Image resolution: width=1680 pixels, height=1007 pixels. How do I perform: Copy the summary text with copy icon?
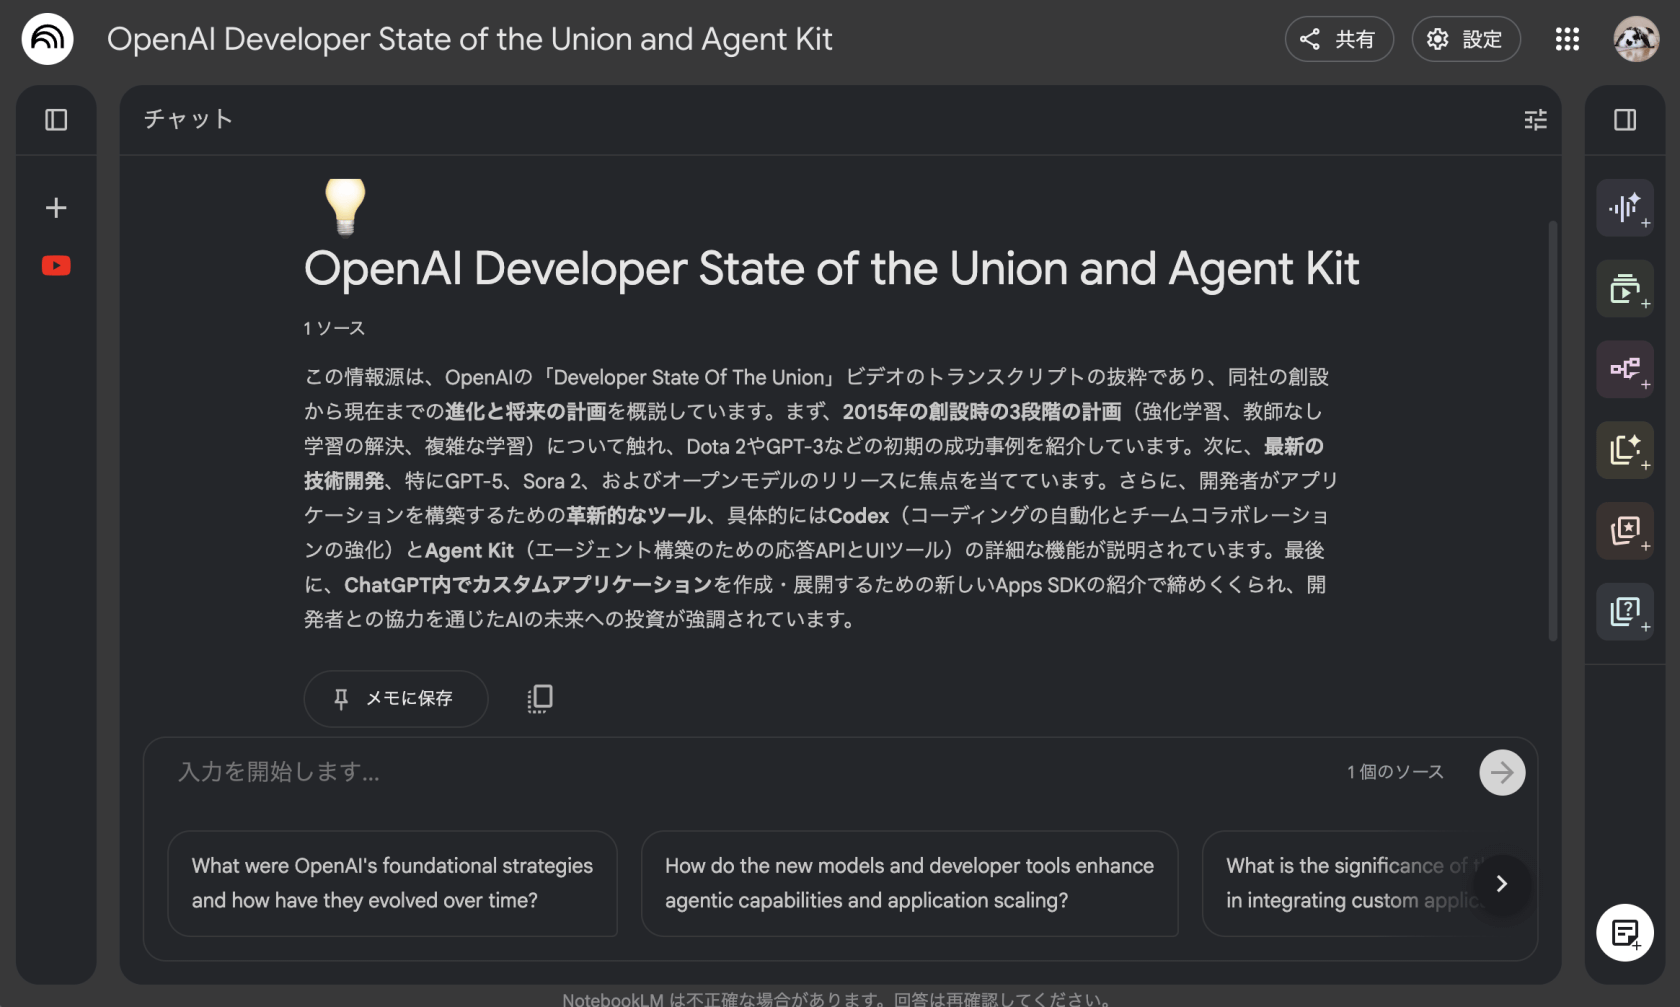(540, 698)
